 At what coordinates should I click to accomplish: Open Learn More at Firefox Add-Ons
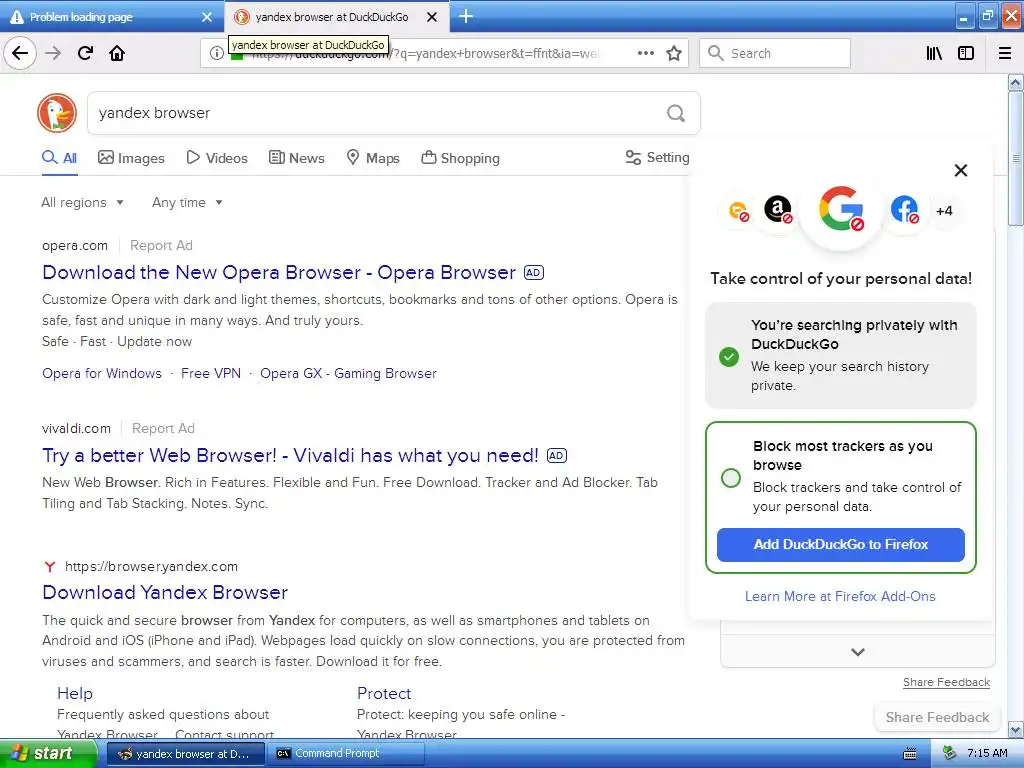(x=840, y=596)
